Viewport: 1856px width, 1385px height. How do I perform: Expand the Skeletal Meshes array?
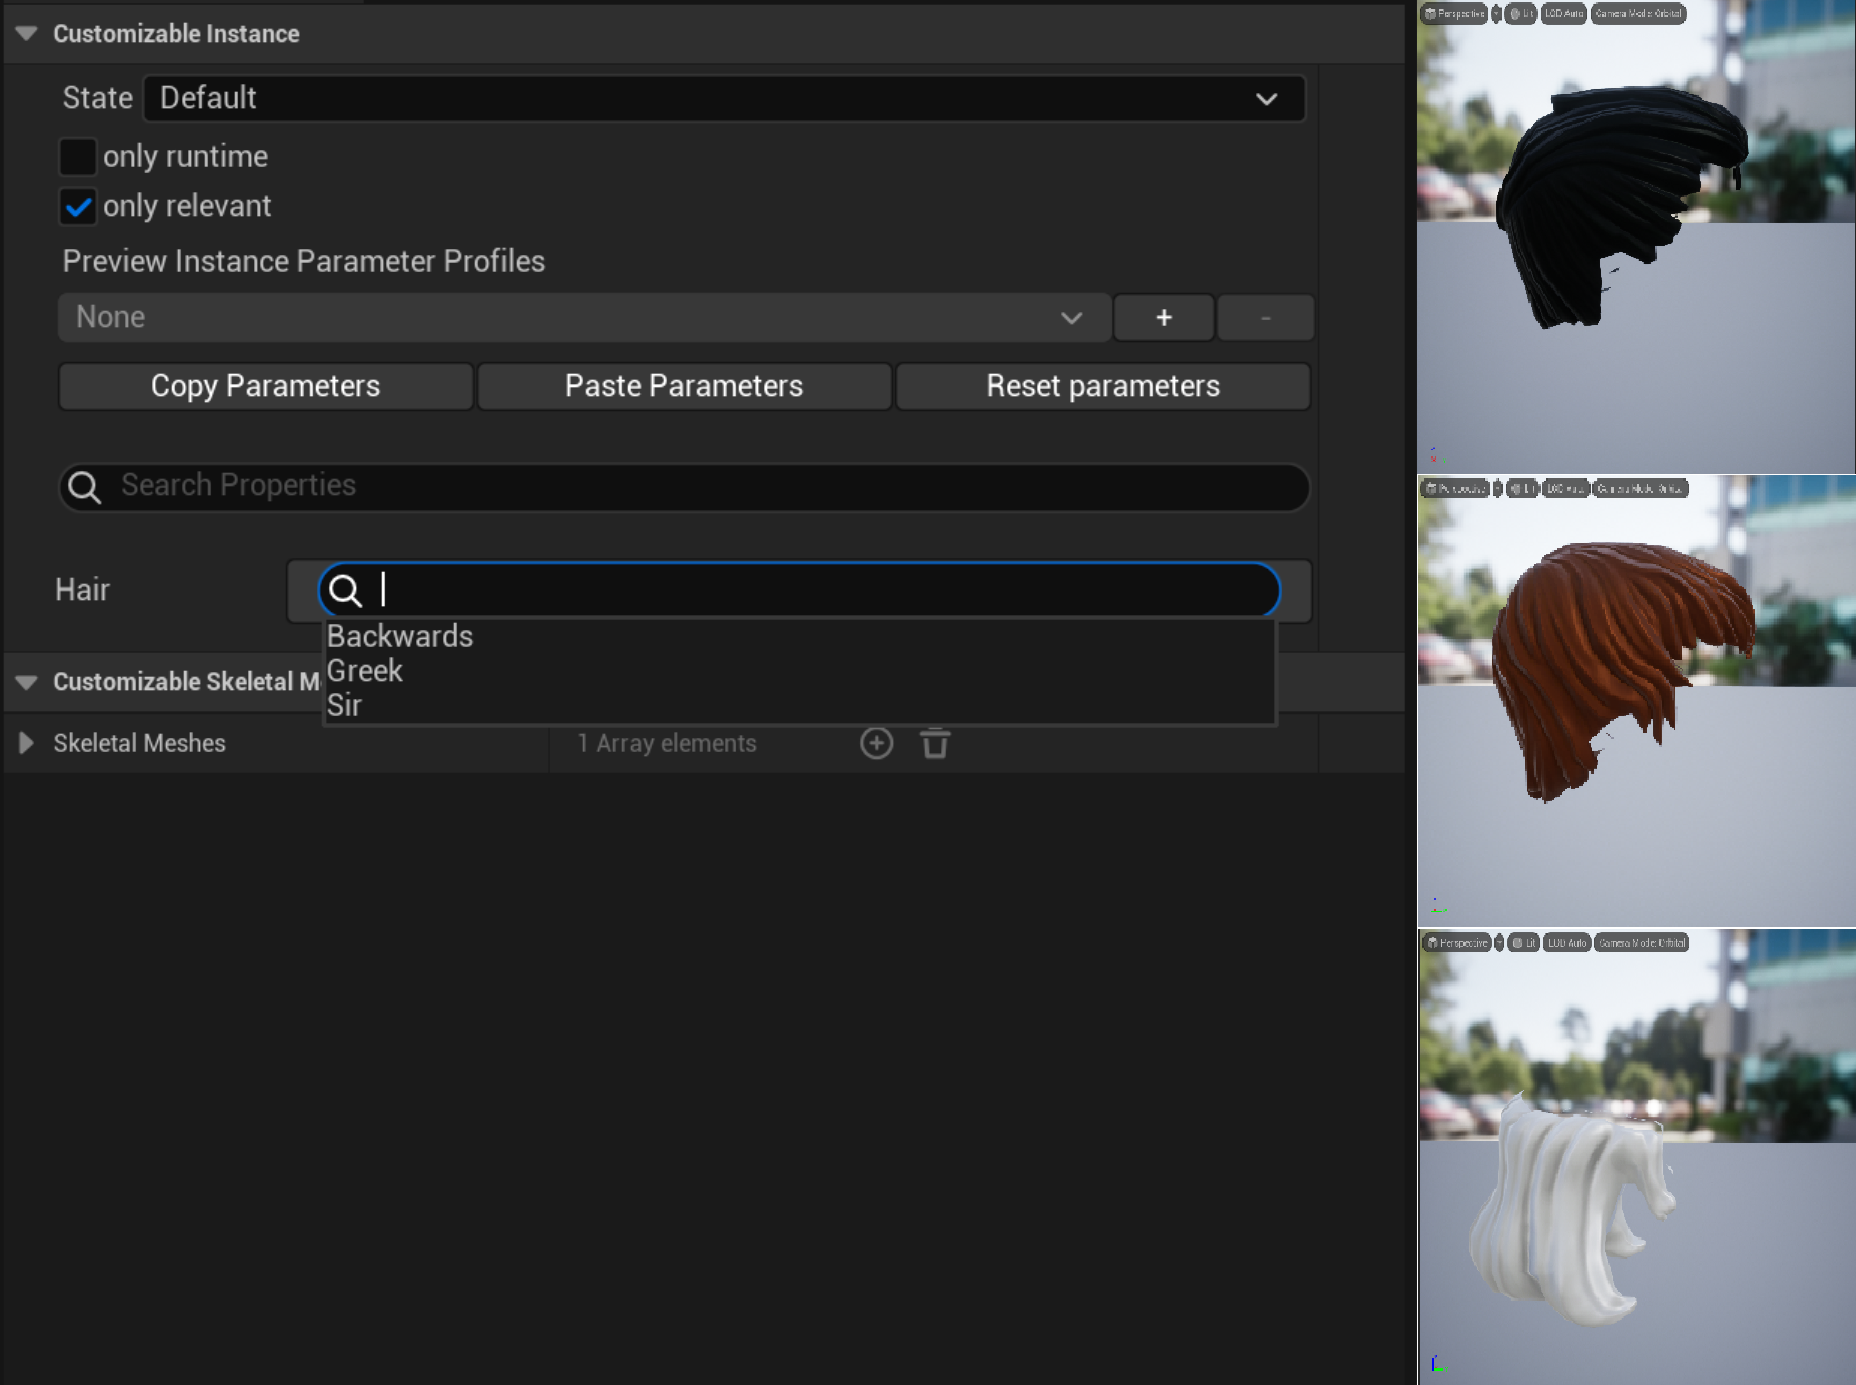click(26, 743)
